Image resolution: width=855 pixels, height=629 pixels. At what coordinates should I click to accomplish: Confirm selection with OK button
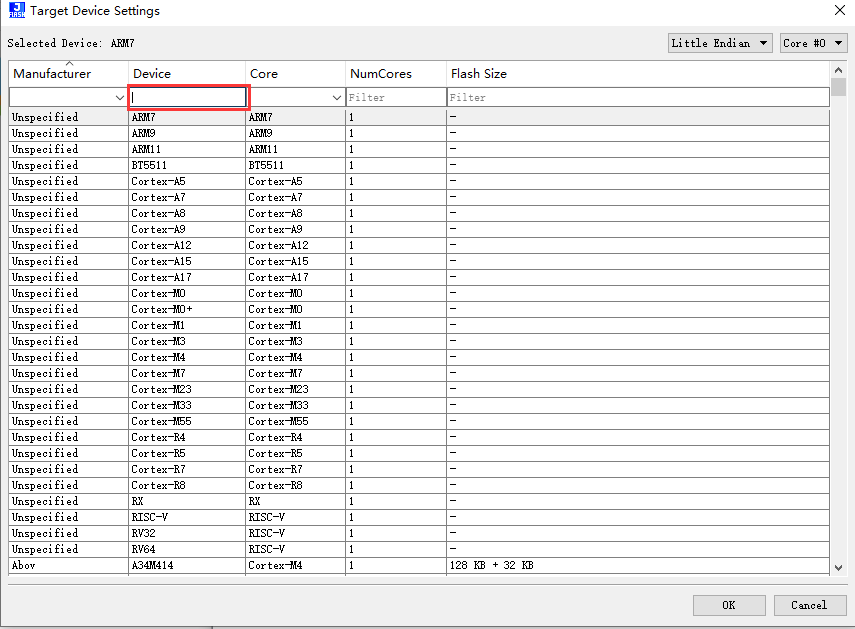point(729,605)
